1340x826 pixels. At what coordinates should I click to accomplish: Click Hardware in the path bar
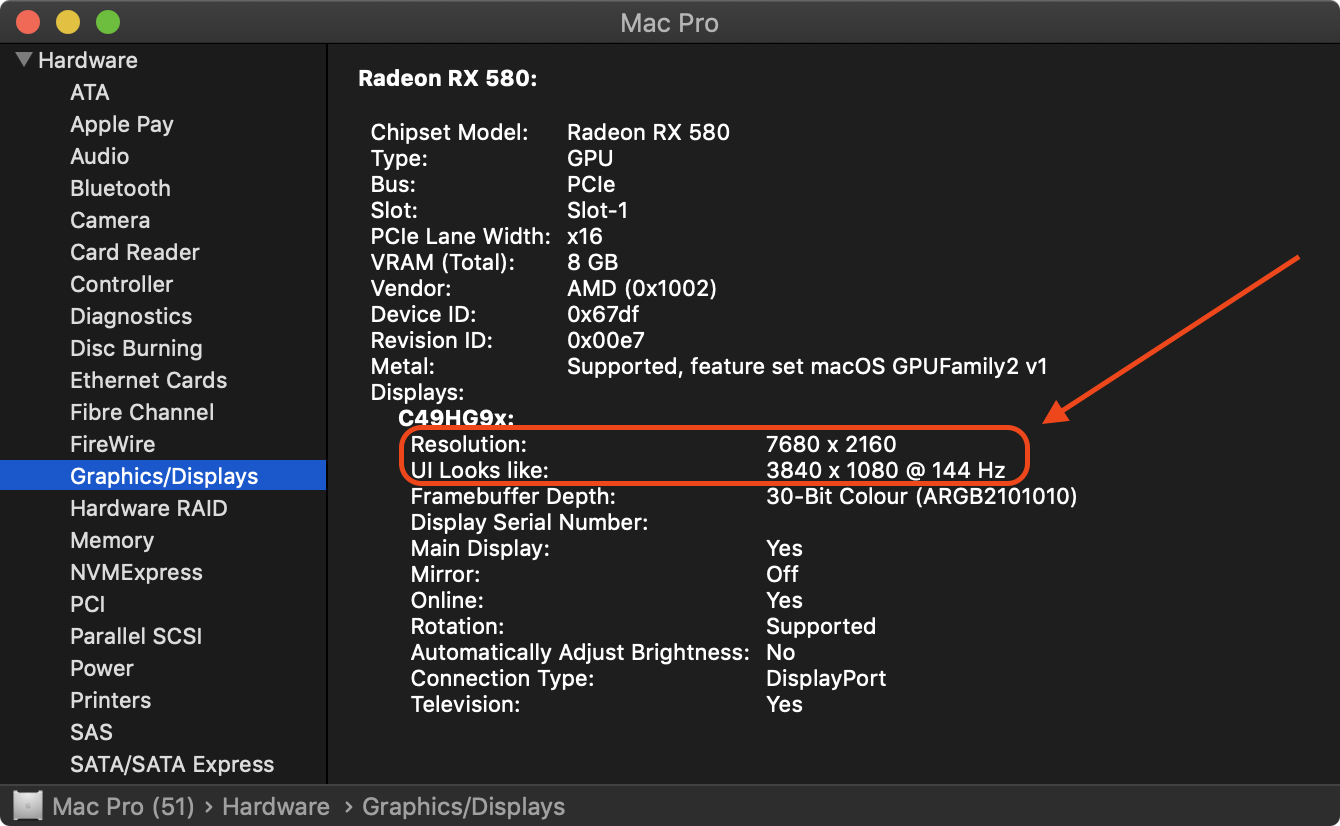(x=276, y=806)
